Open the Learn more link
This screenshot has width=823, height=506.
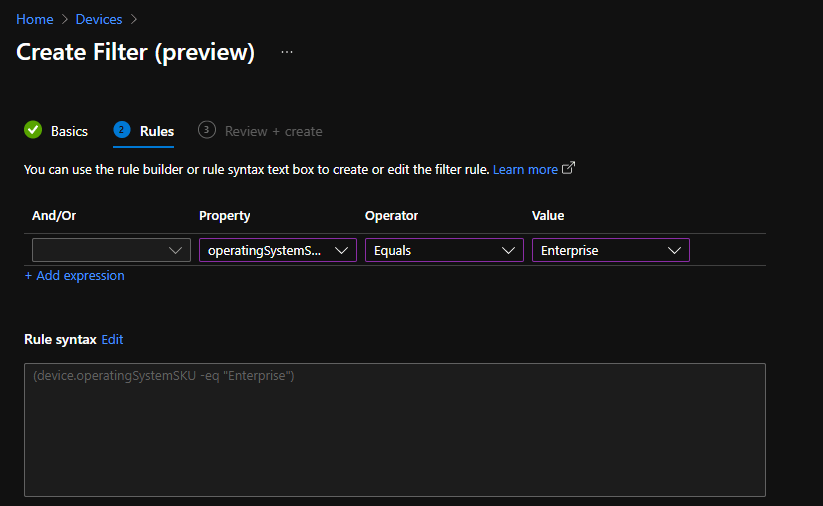click(x=525, y=170)
